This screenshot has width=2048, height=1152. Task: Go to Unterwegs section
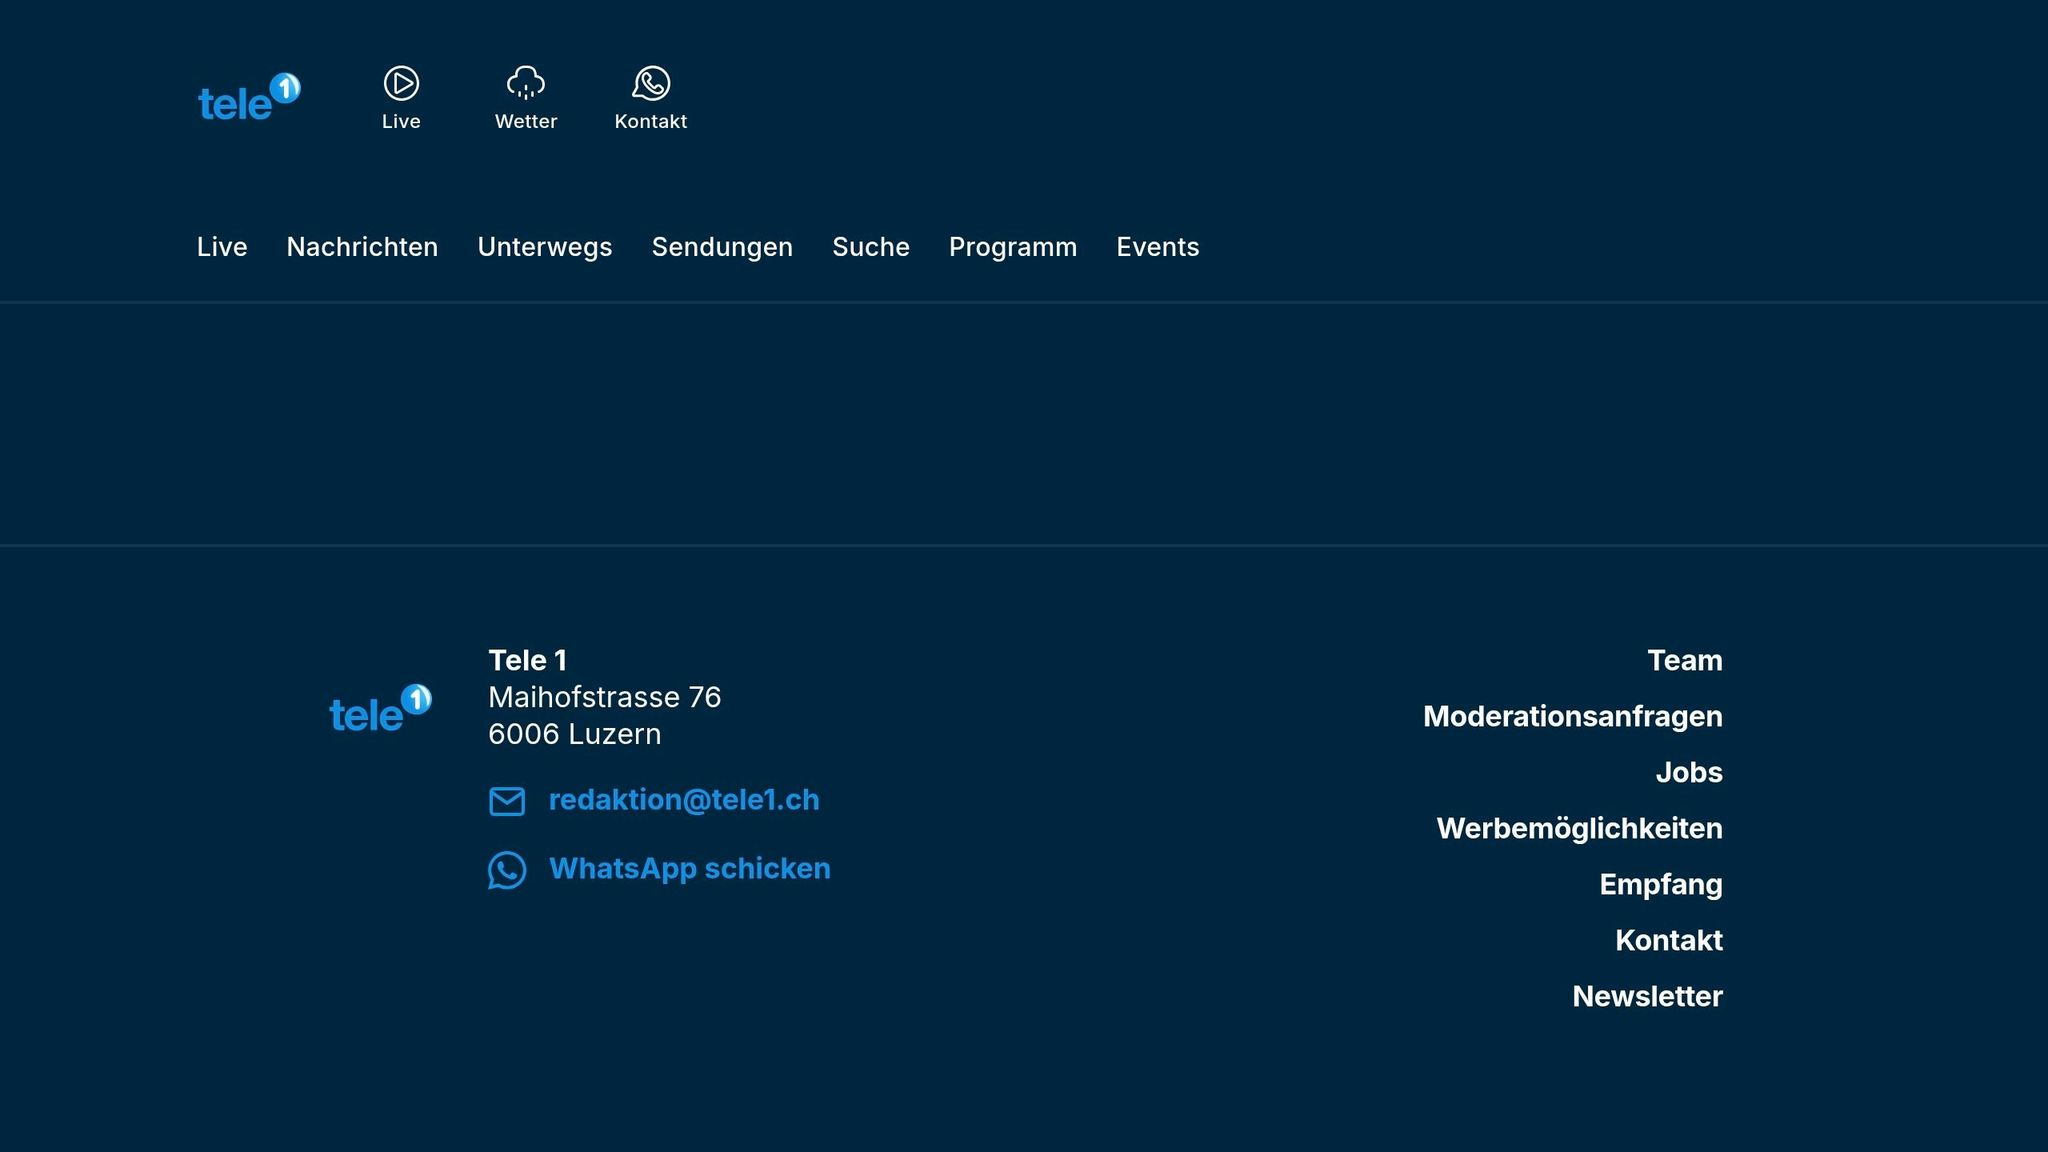click(x=545, y=247)
